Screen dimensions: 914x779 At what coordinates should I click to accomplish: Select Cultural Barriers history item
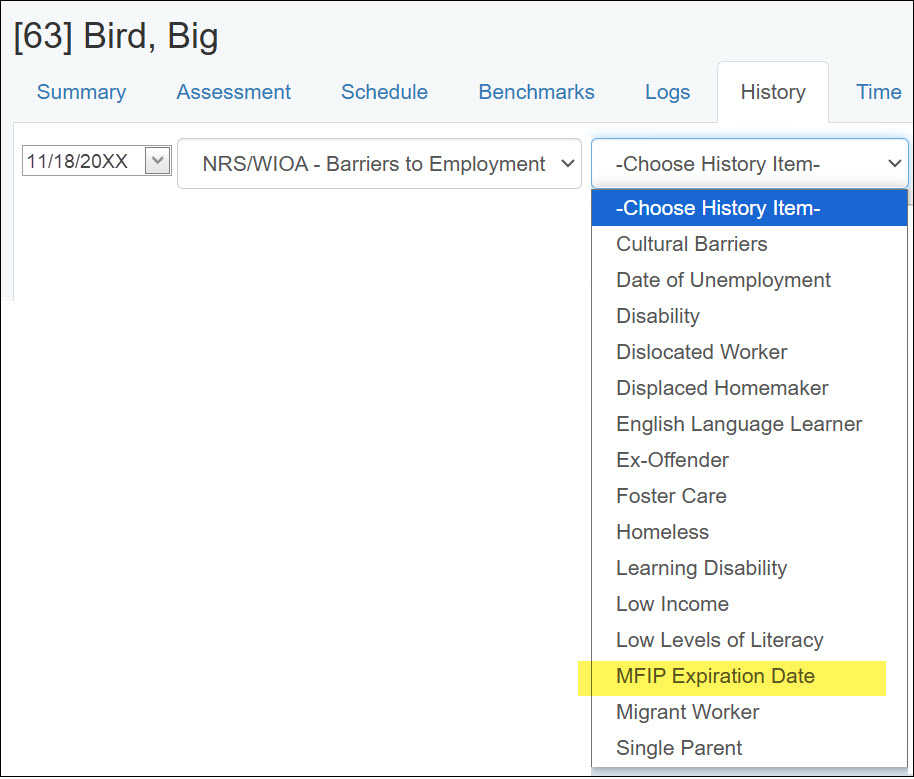coord(691,244)
